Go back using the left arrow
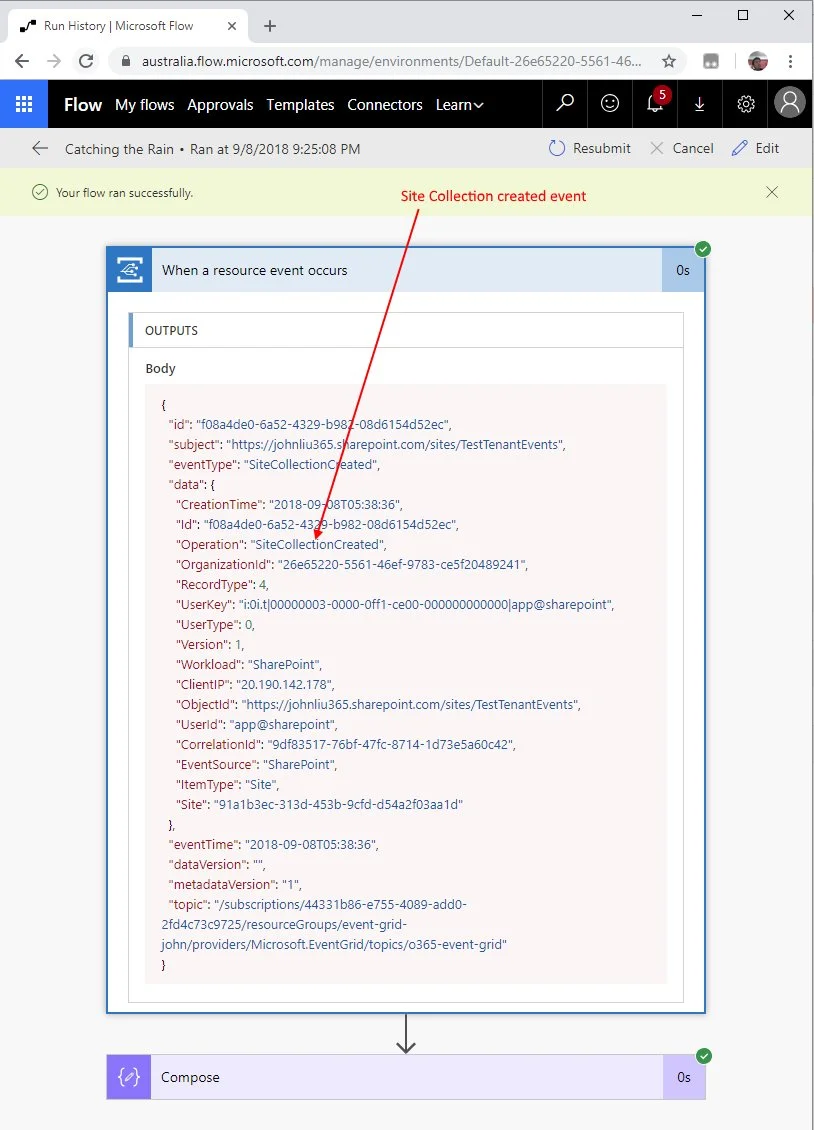This screenshot has height=1130, width=814. pyautogui.click(x=40, y=149)
